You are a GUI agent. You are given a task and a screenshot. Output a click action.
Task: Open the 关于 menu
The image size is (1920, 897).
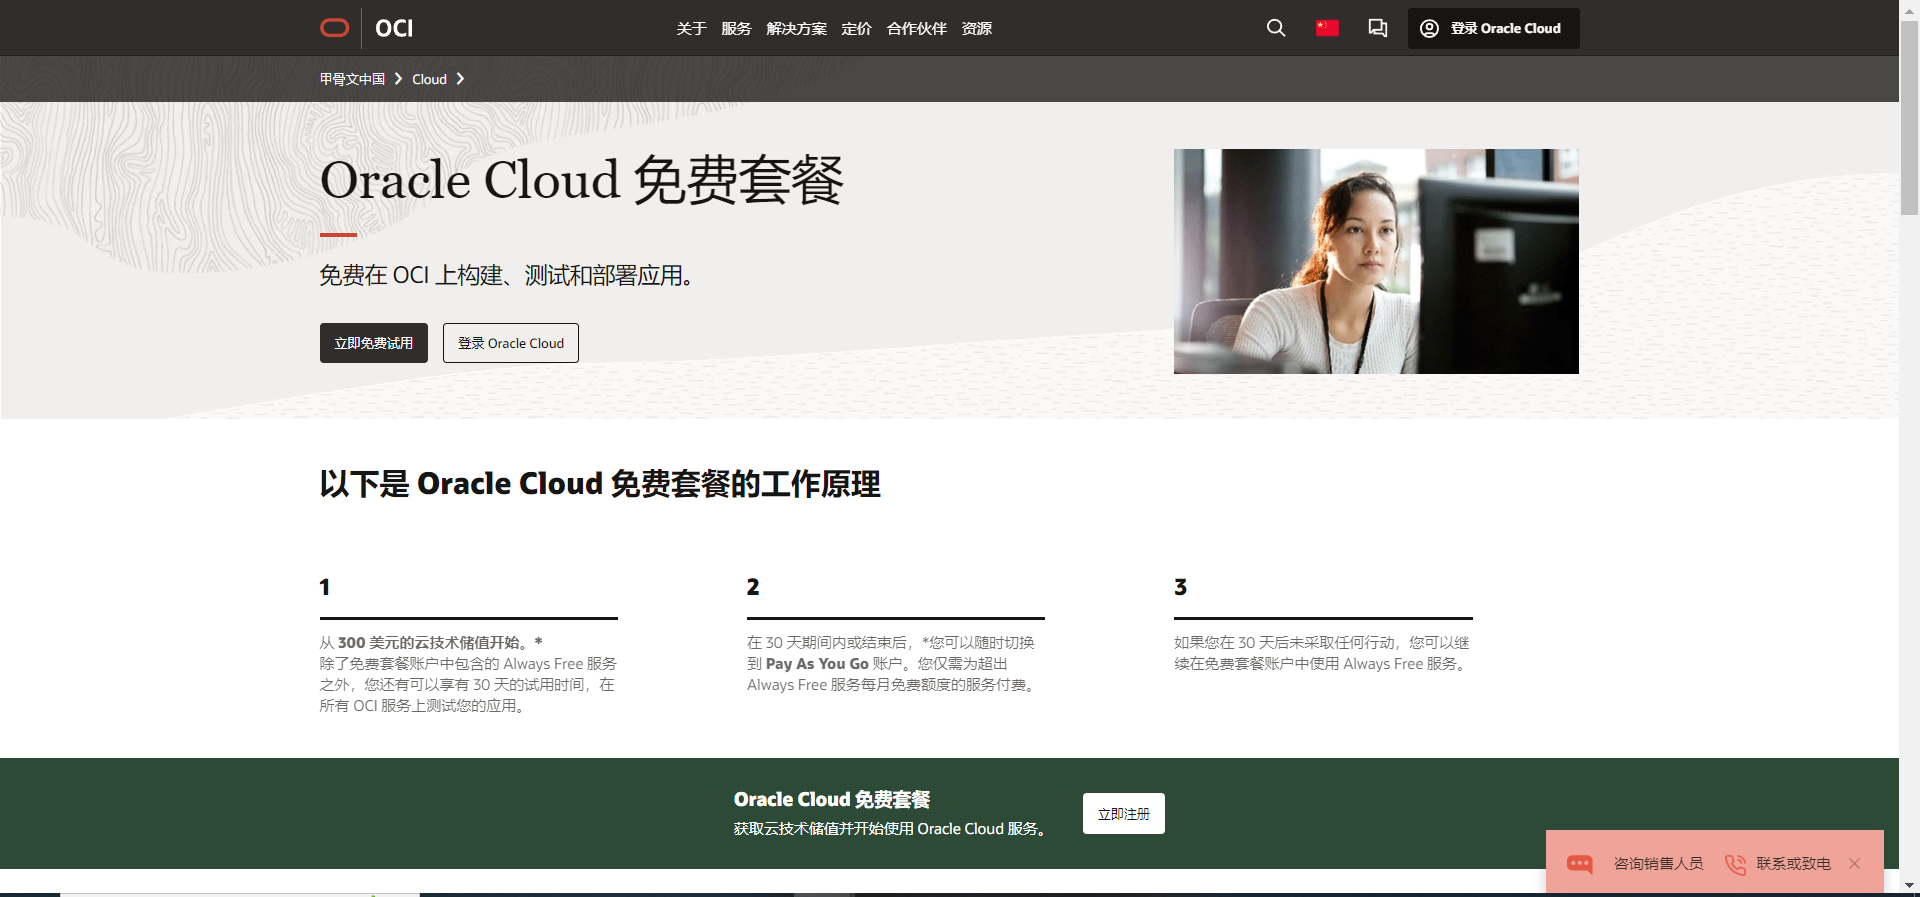[691, 29]
